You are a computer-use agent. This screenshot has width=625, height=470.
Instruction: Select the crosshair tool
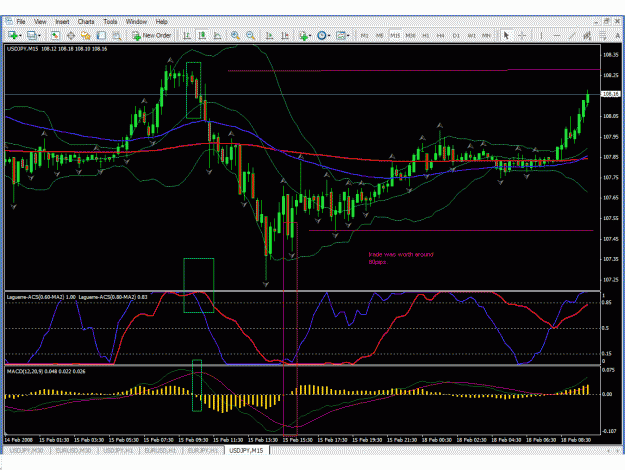[x=522, y=35]
